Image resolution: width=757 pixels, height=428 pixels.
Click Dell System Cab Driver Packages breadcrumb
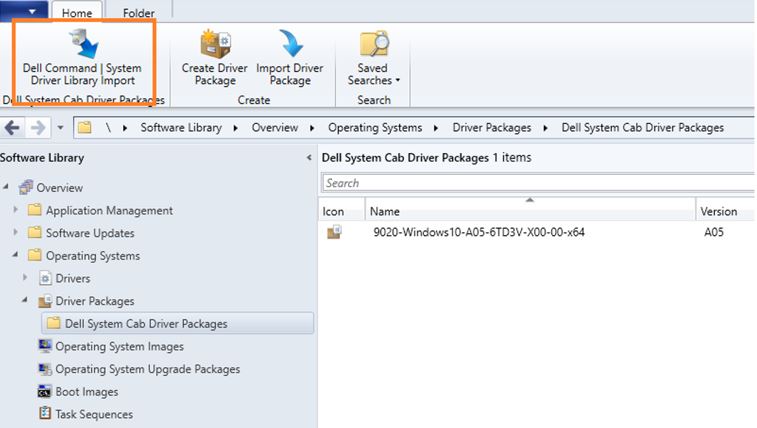point(643,127)
